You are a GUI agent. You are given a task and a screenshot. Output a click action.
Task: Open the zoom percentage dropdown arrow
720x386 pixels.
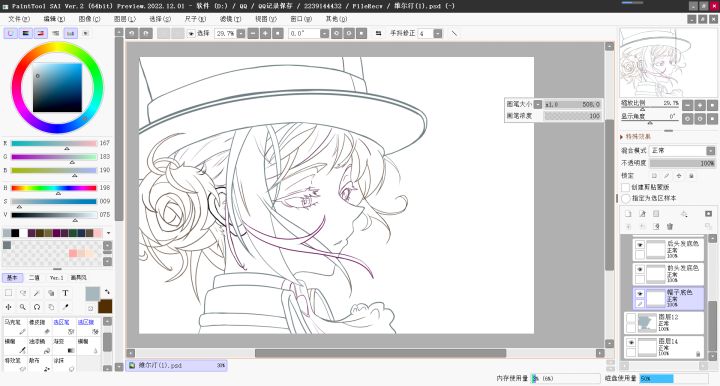pos(241,34)
